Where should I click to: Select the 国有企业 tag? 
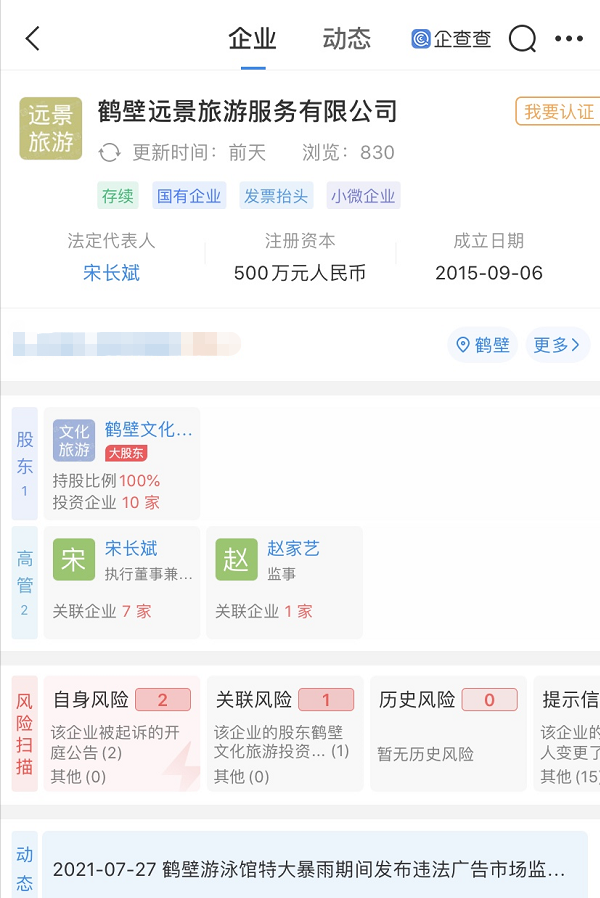tap(189, 196)
